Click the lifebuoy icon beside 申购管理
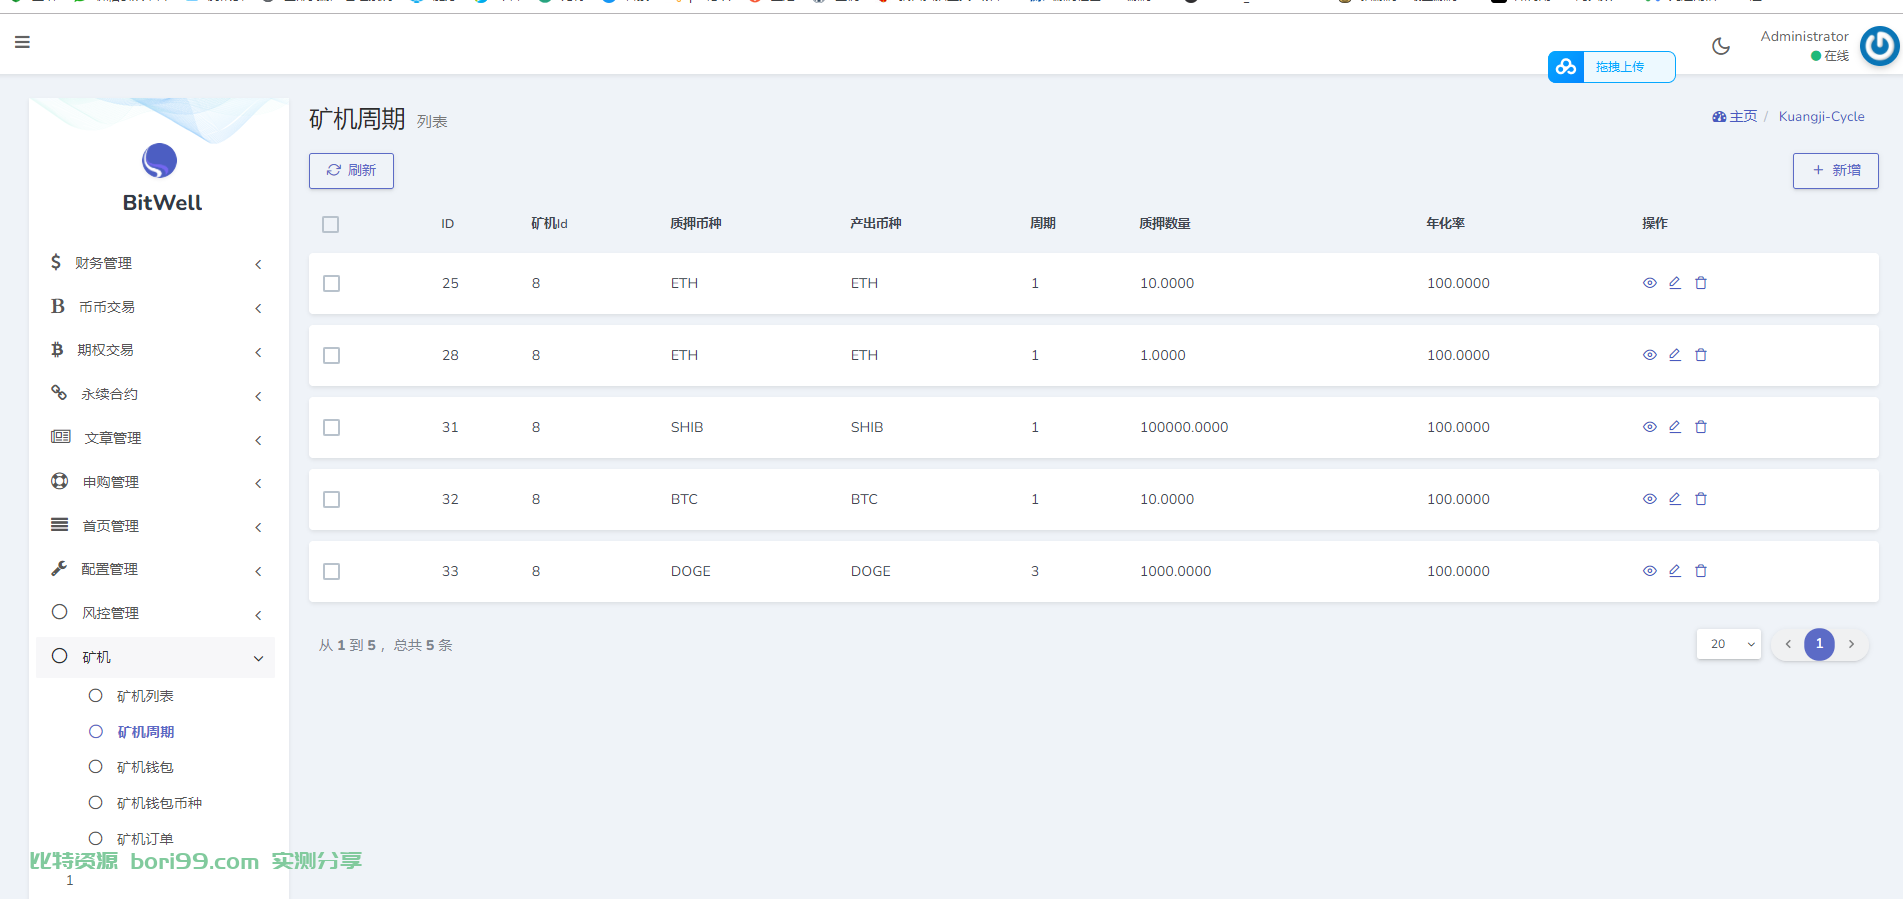 [x=60, y=481]
